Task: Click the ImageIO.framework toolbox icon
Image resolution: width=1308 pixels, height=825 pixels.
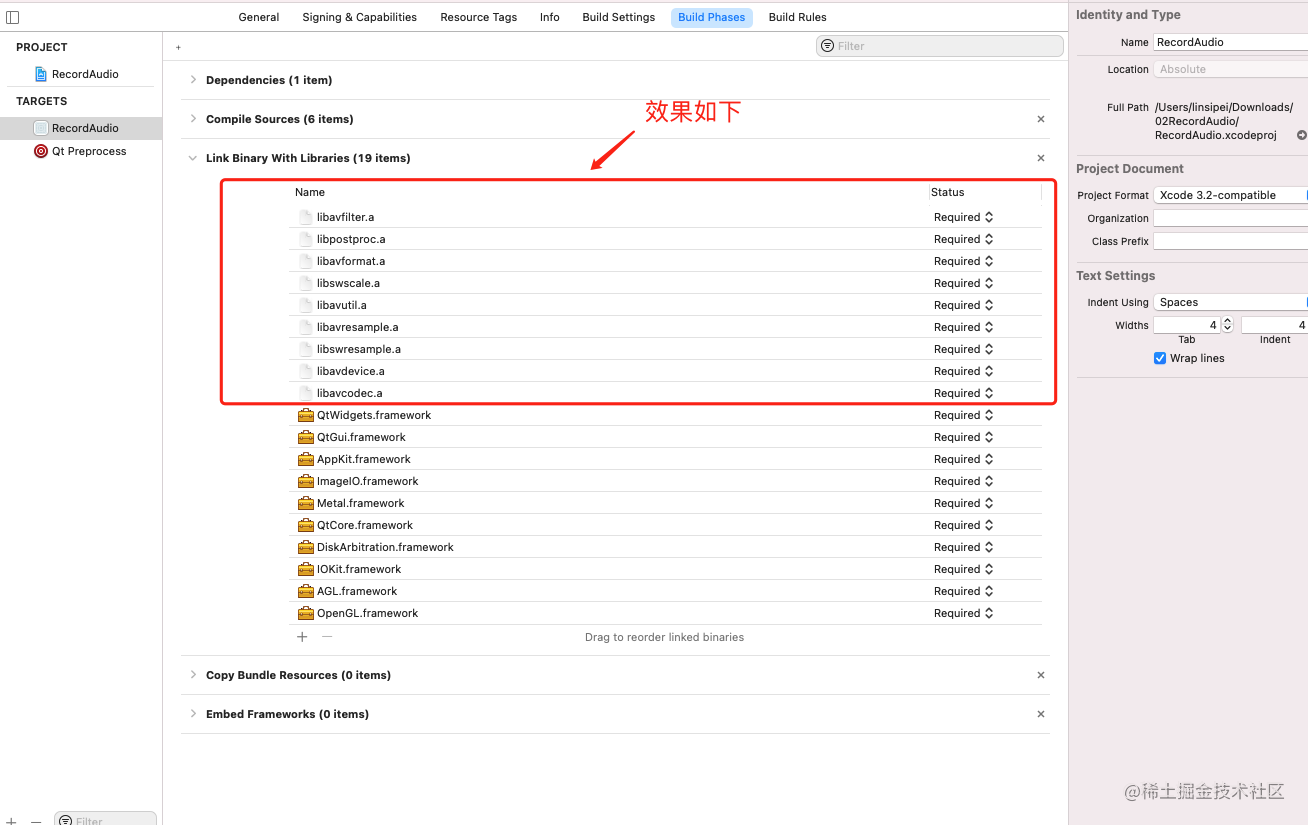Action: pos(306,481)
